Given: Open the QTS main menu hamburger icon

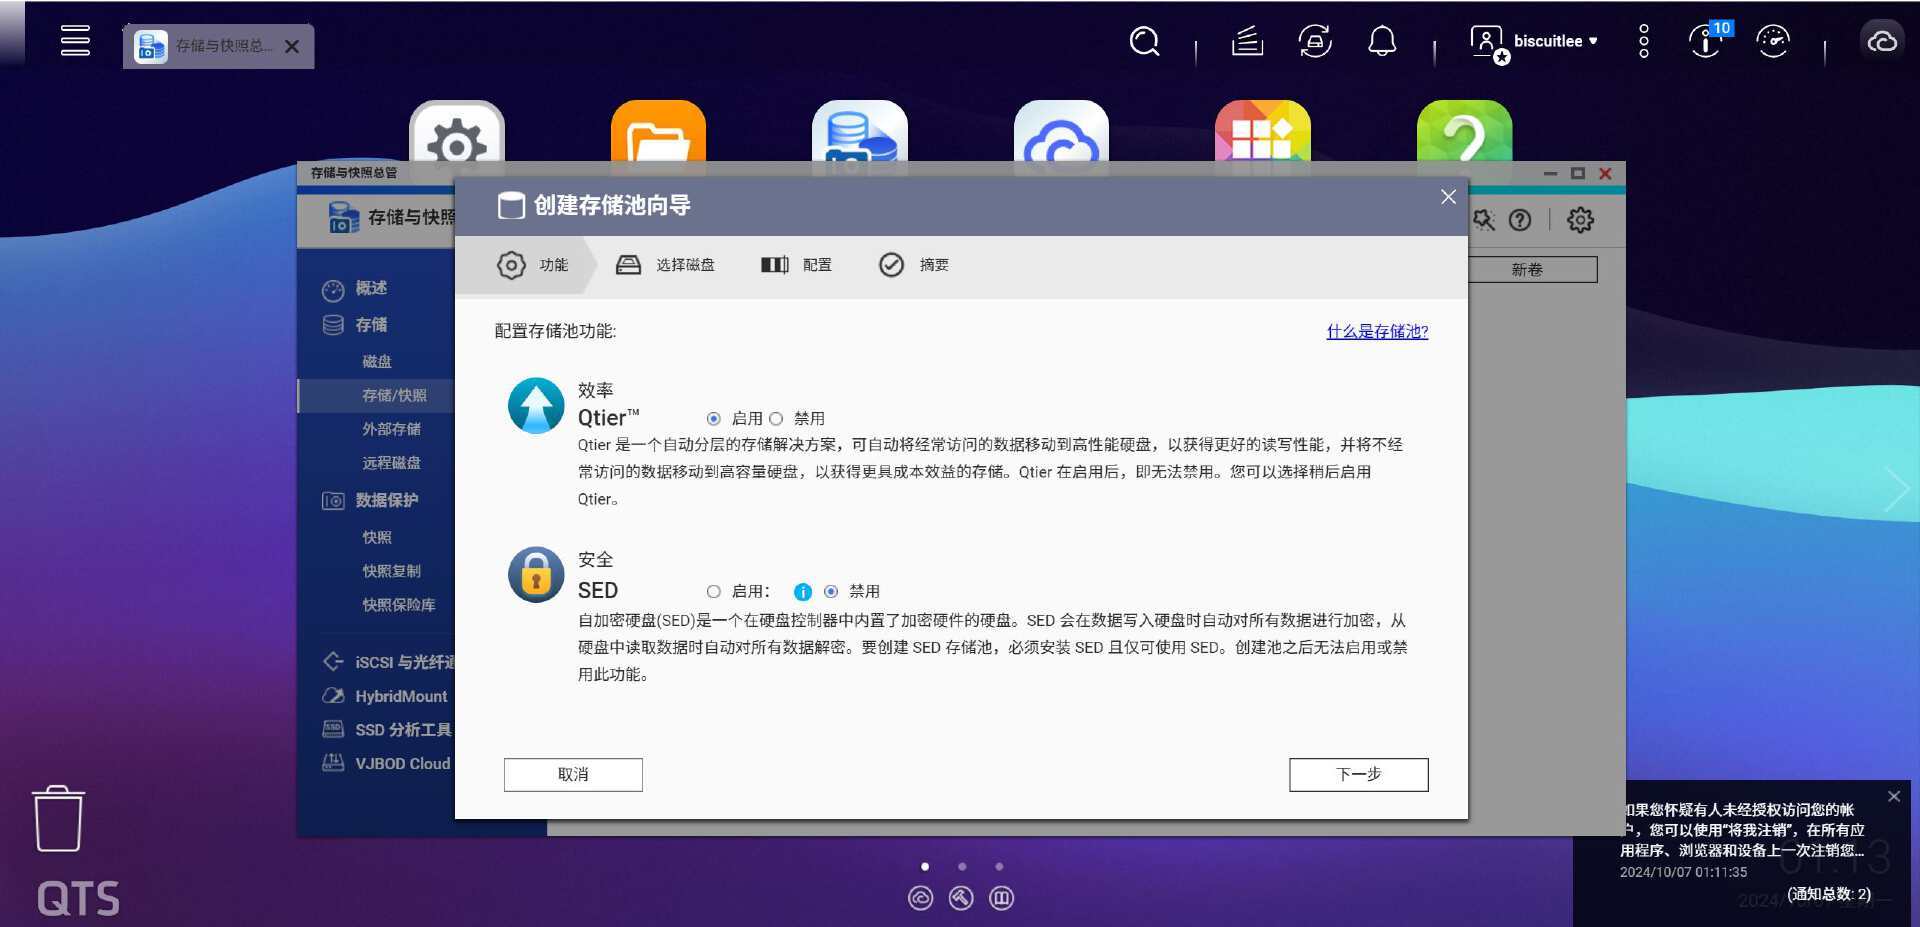Looking at the screenshot, I should click(75, 41).
